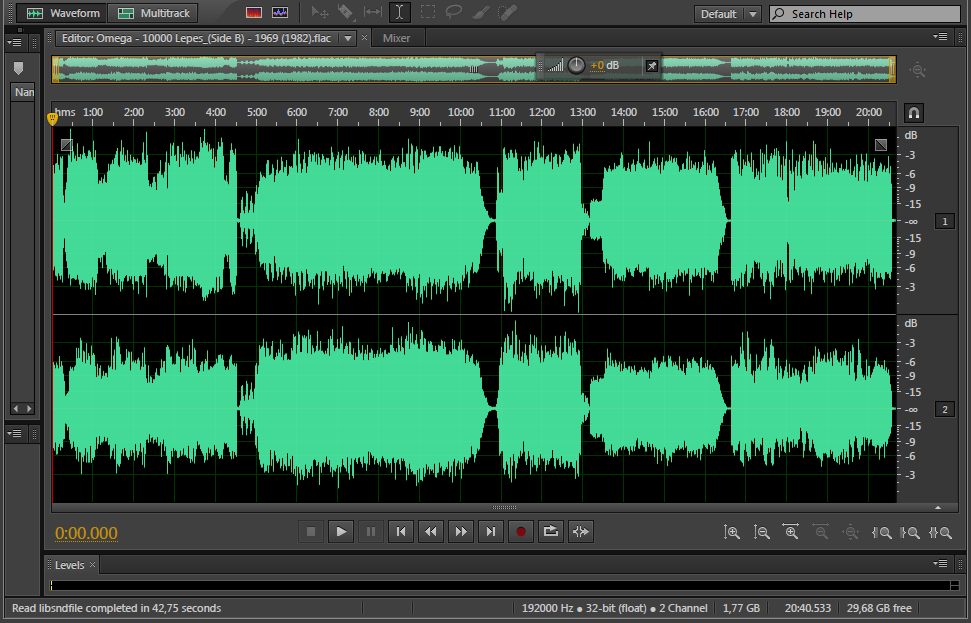Select the Marquee Selection tool
The height and width of the screenshot is (623, 971).
point(427,12)
